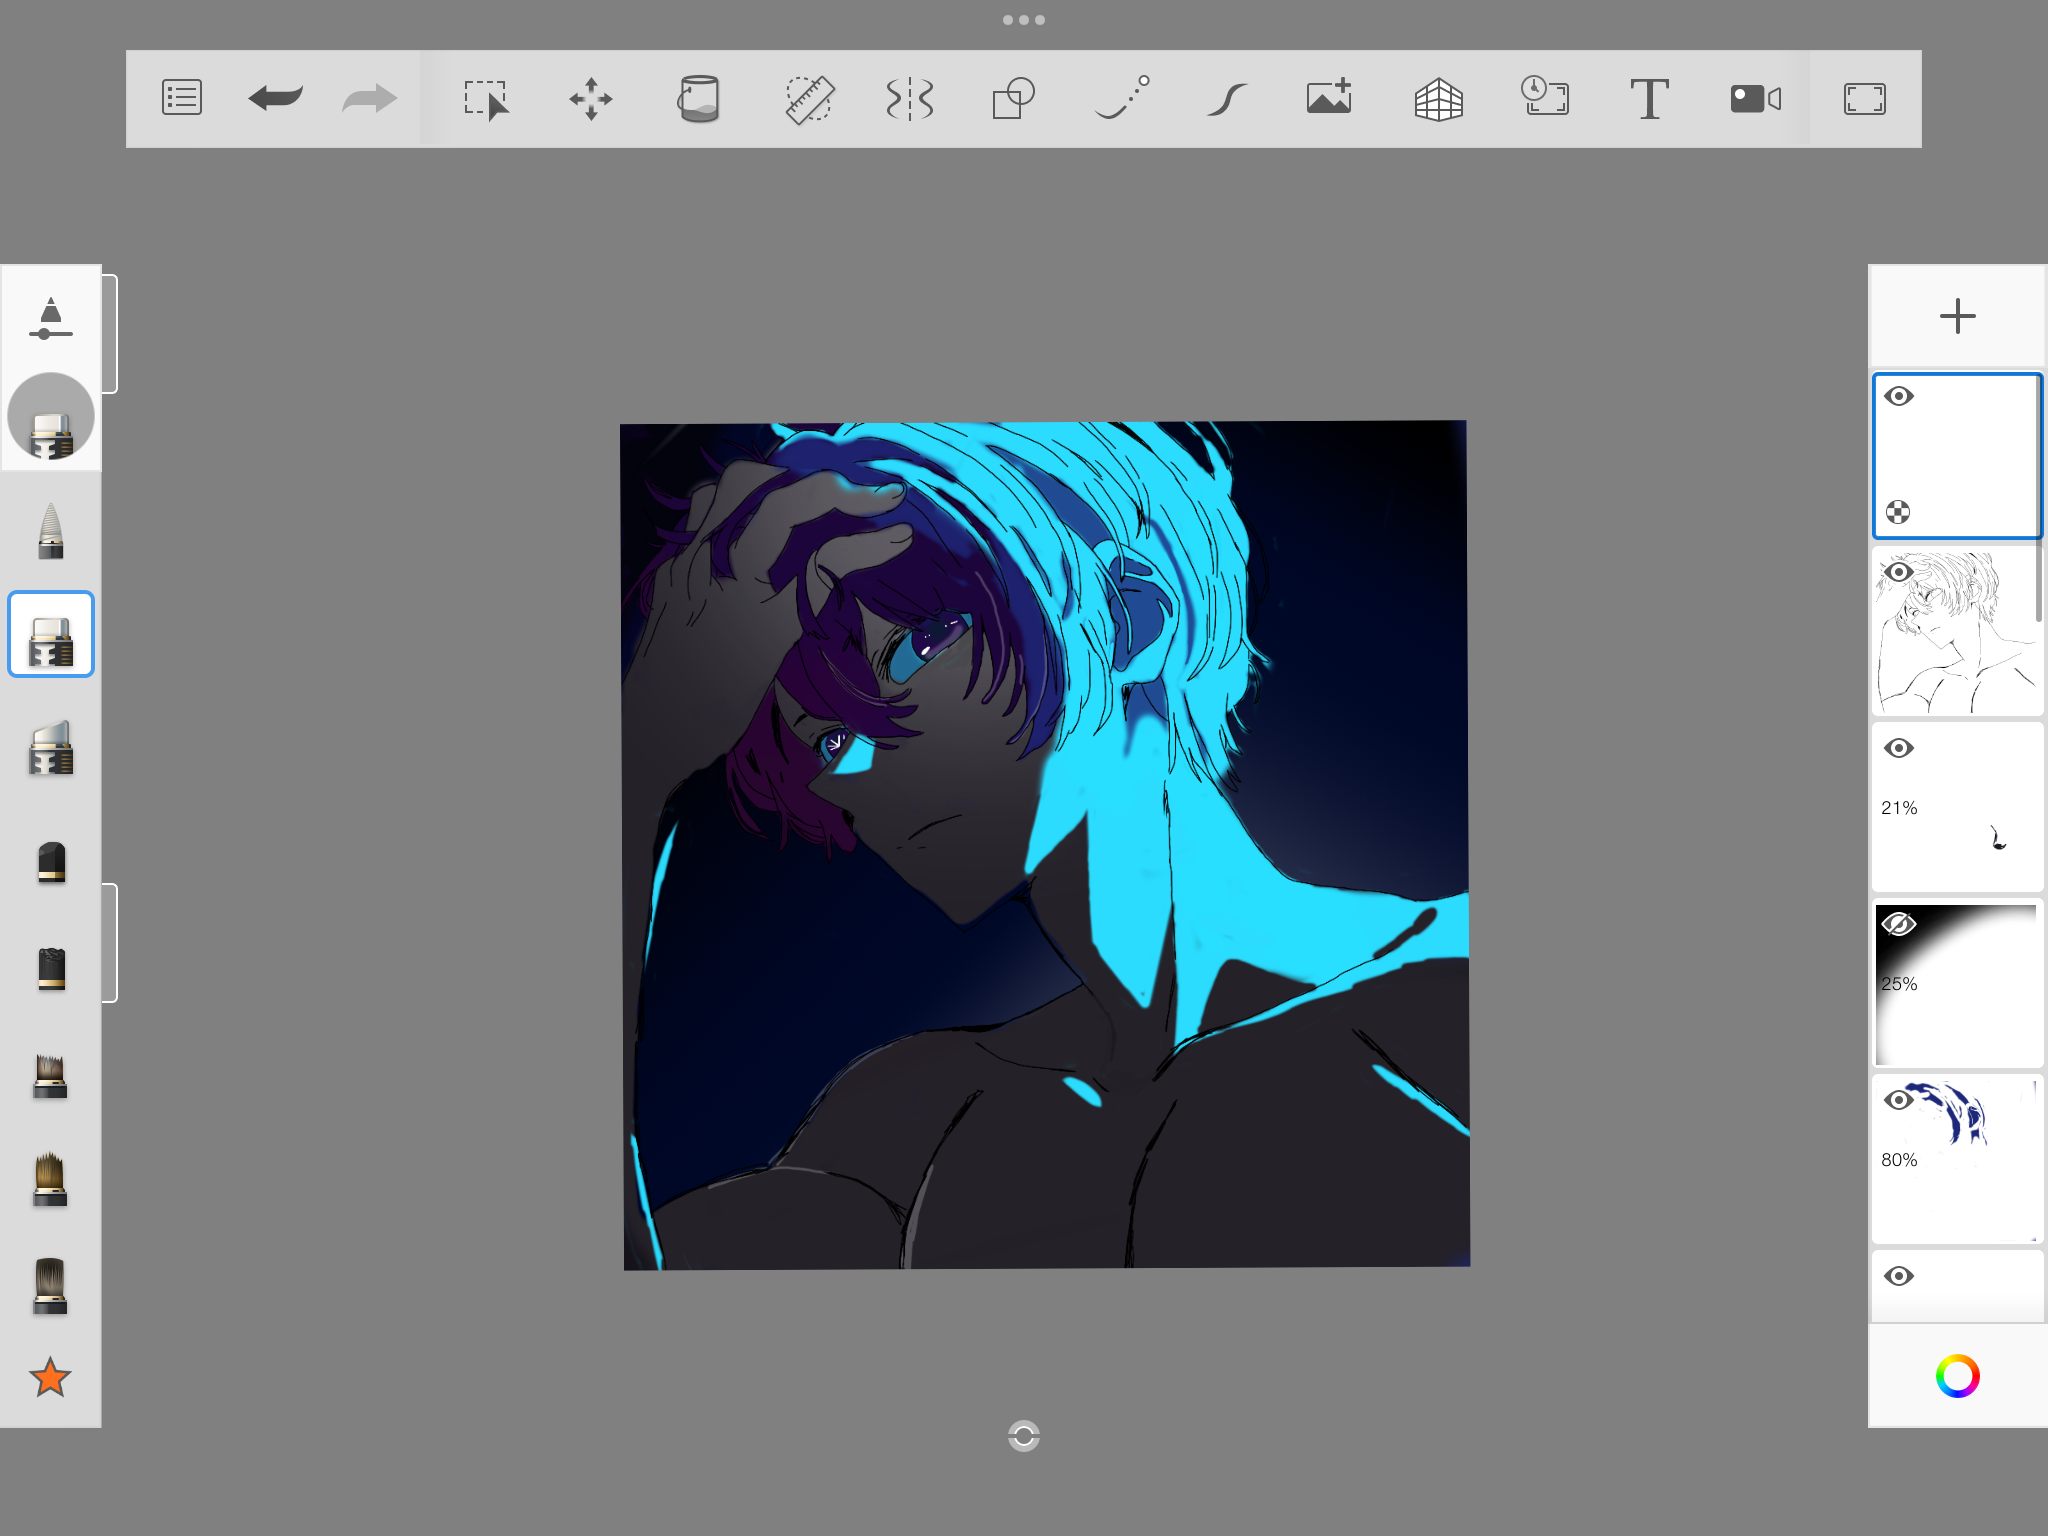Open the main menu list icon

click(182, 98)
